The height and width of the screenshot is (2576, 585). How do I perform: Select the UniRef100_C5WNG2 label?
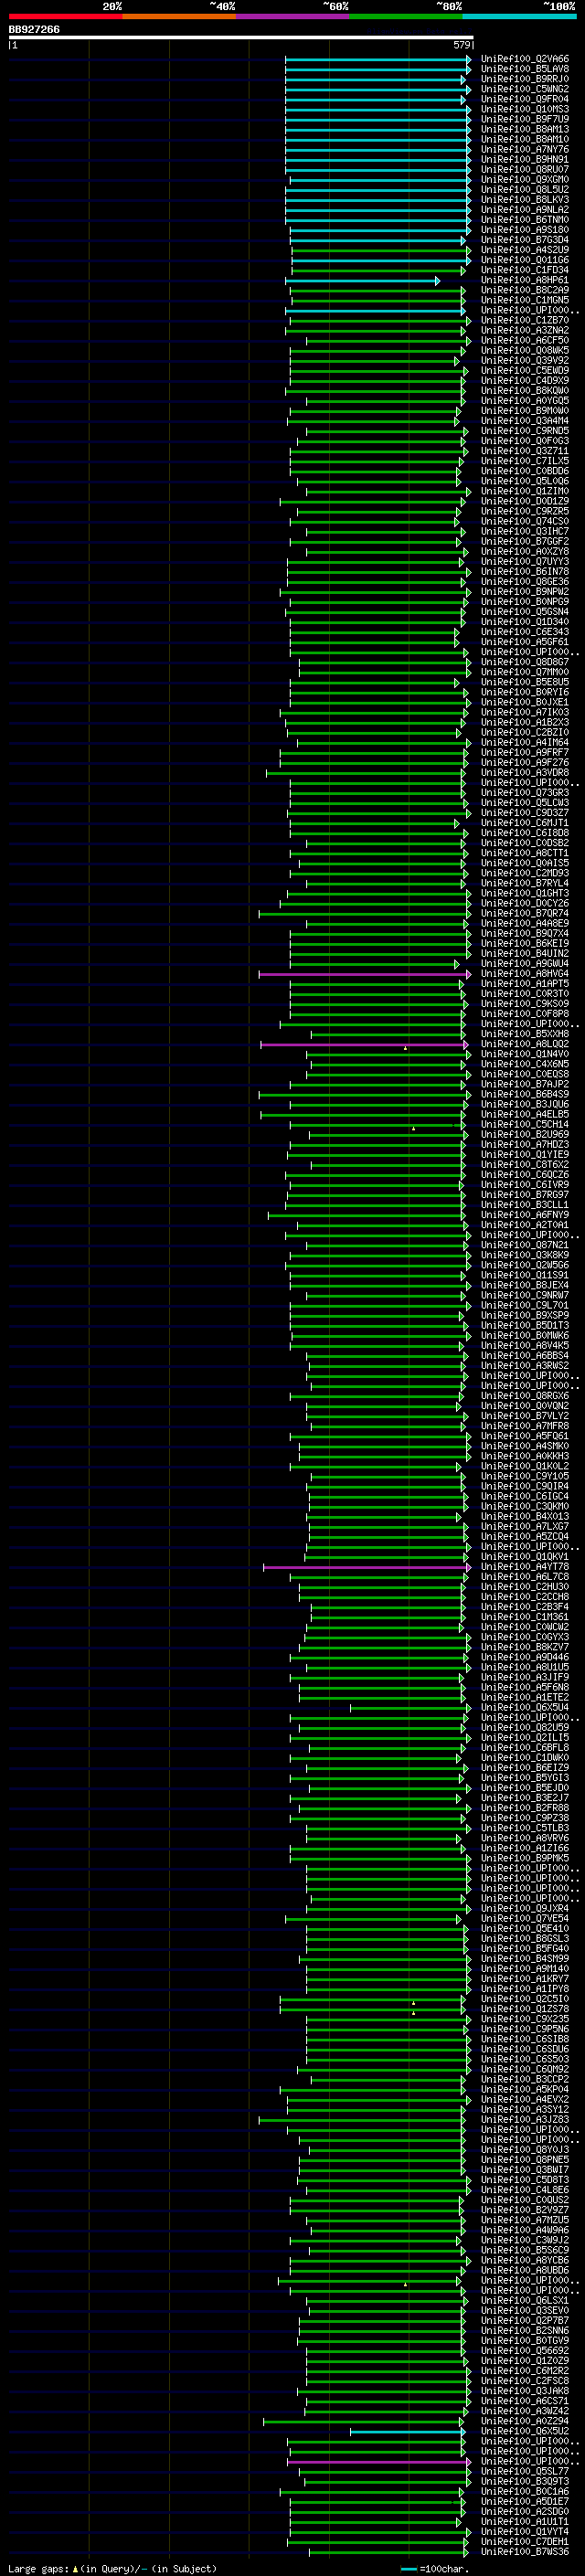(524, 89)
